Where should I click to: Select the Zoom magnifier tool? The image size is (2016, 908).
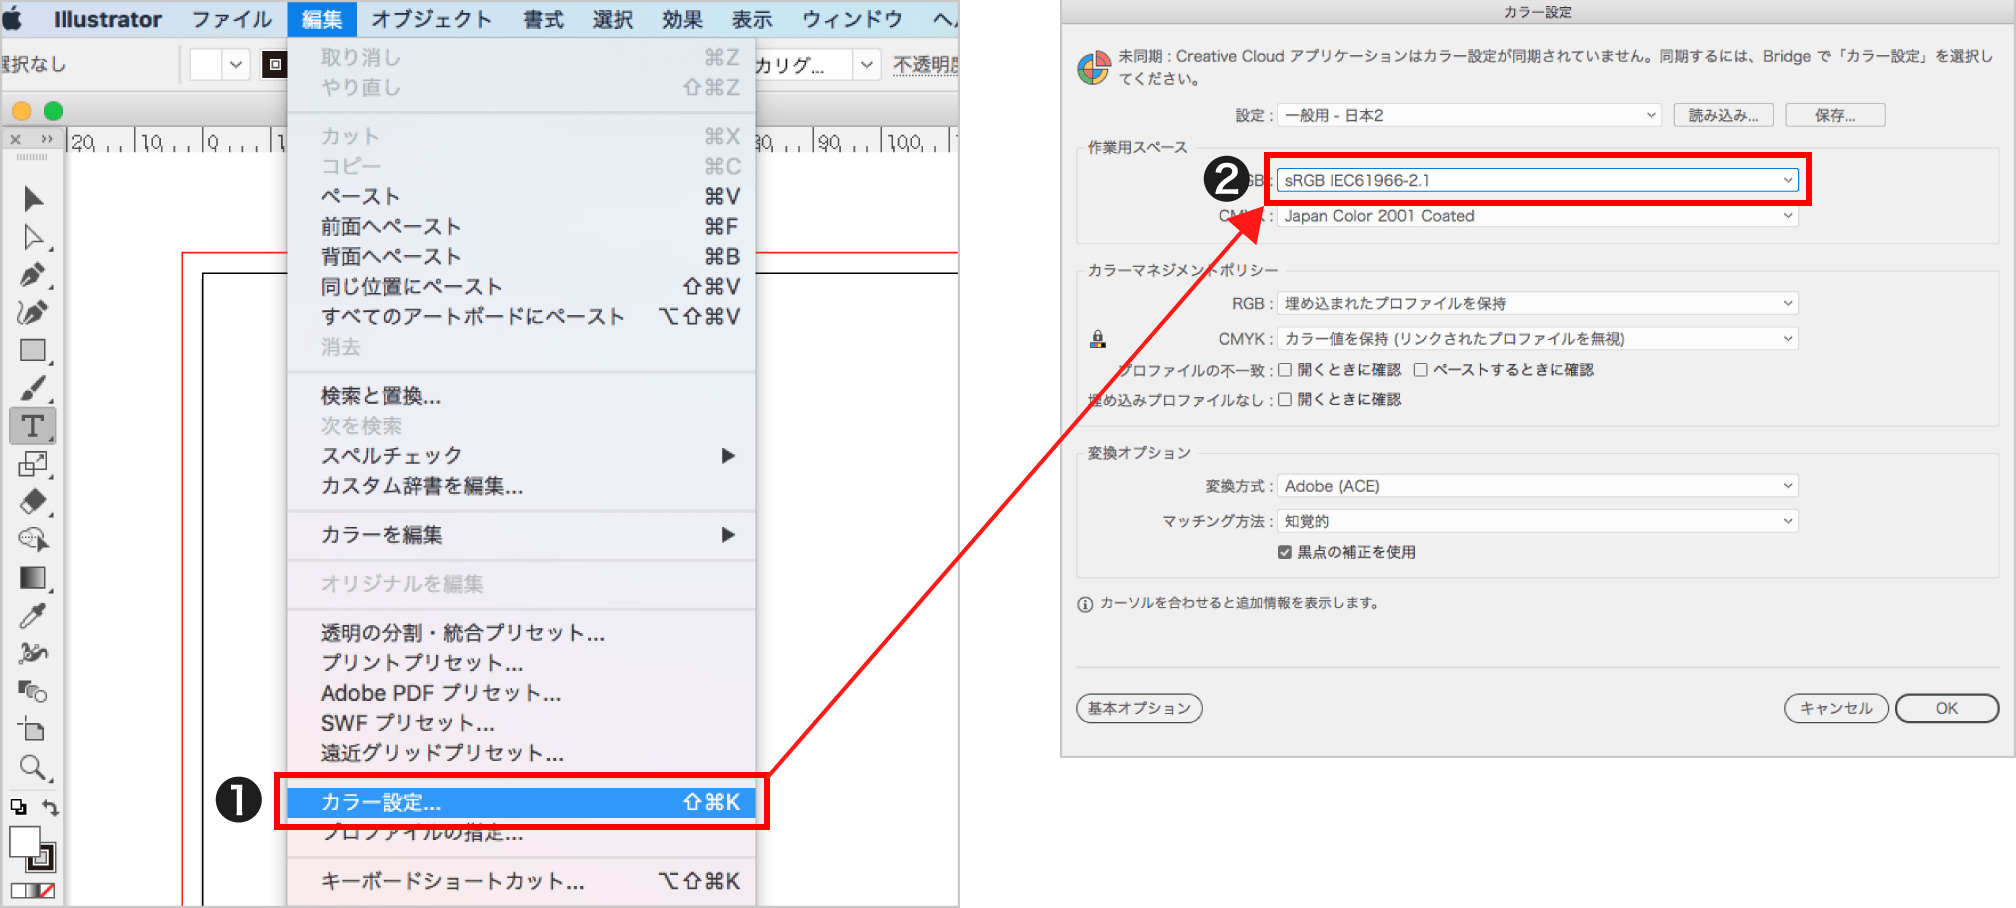pyautogui.click(x=32, y=768)
